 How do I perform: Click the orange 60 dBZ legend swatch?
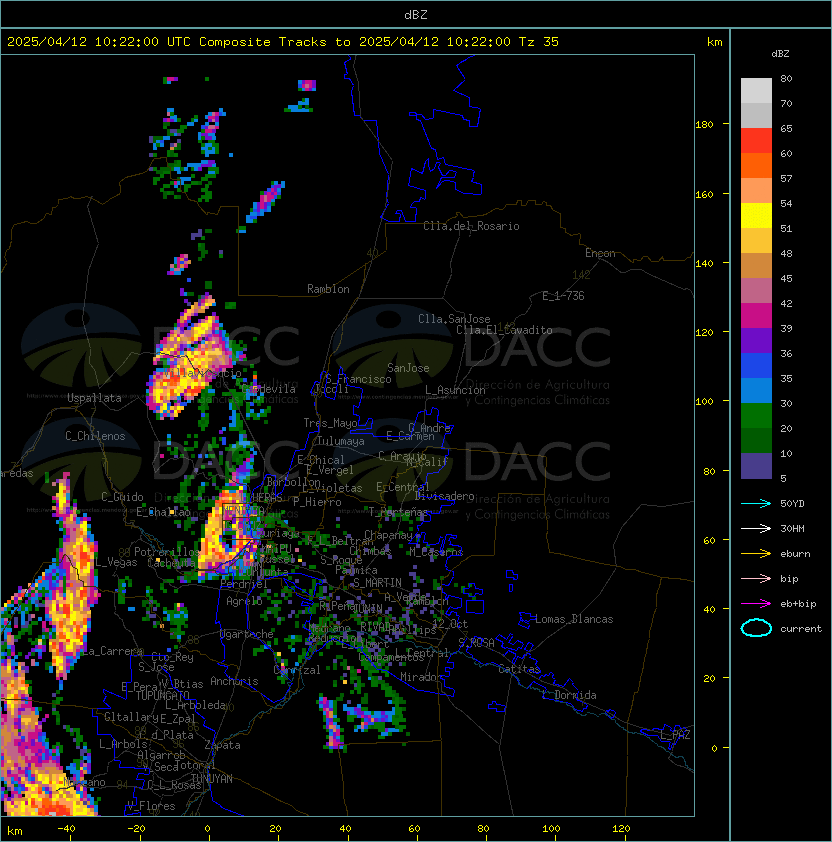pyautogui.click(x=756, y=165)
